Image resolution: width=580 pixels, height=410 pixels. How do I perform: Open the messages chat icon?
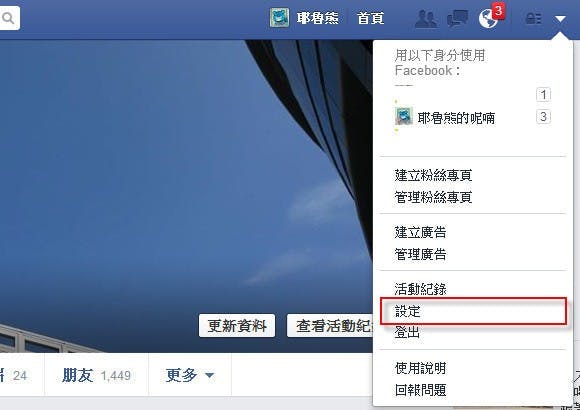(458, 18)
